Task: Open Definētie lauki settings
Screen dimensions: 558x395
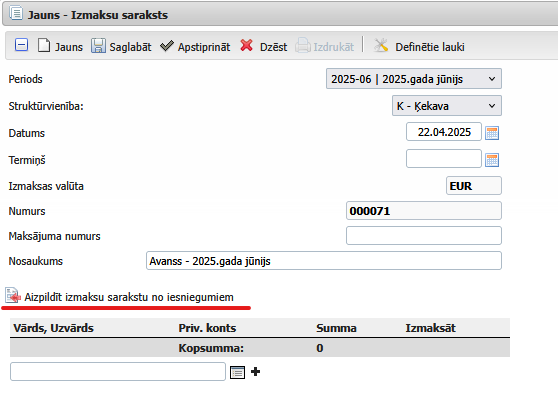Action: click(430, 47)
